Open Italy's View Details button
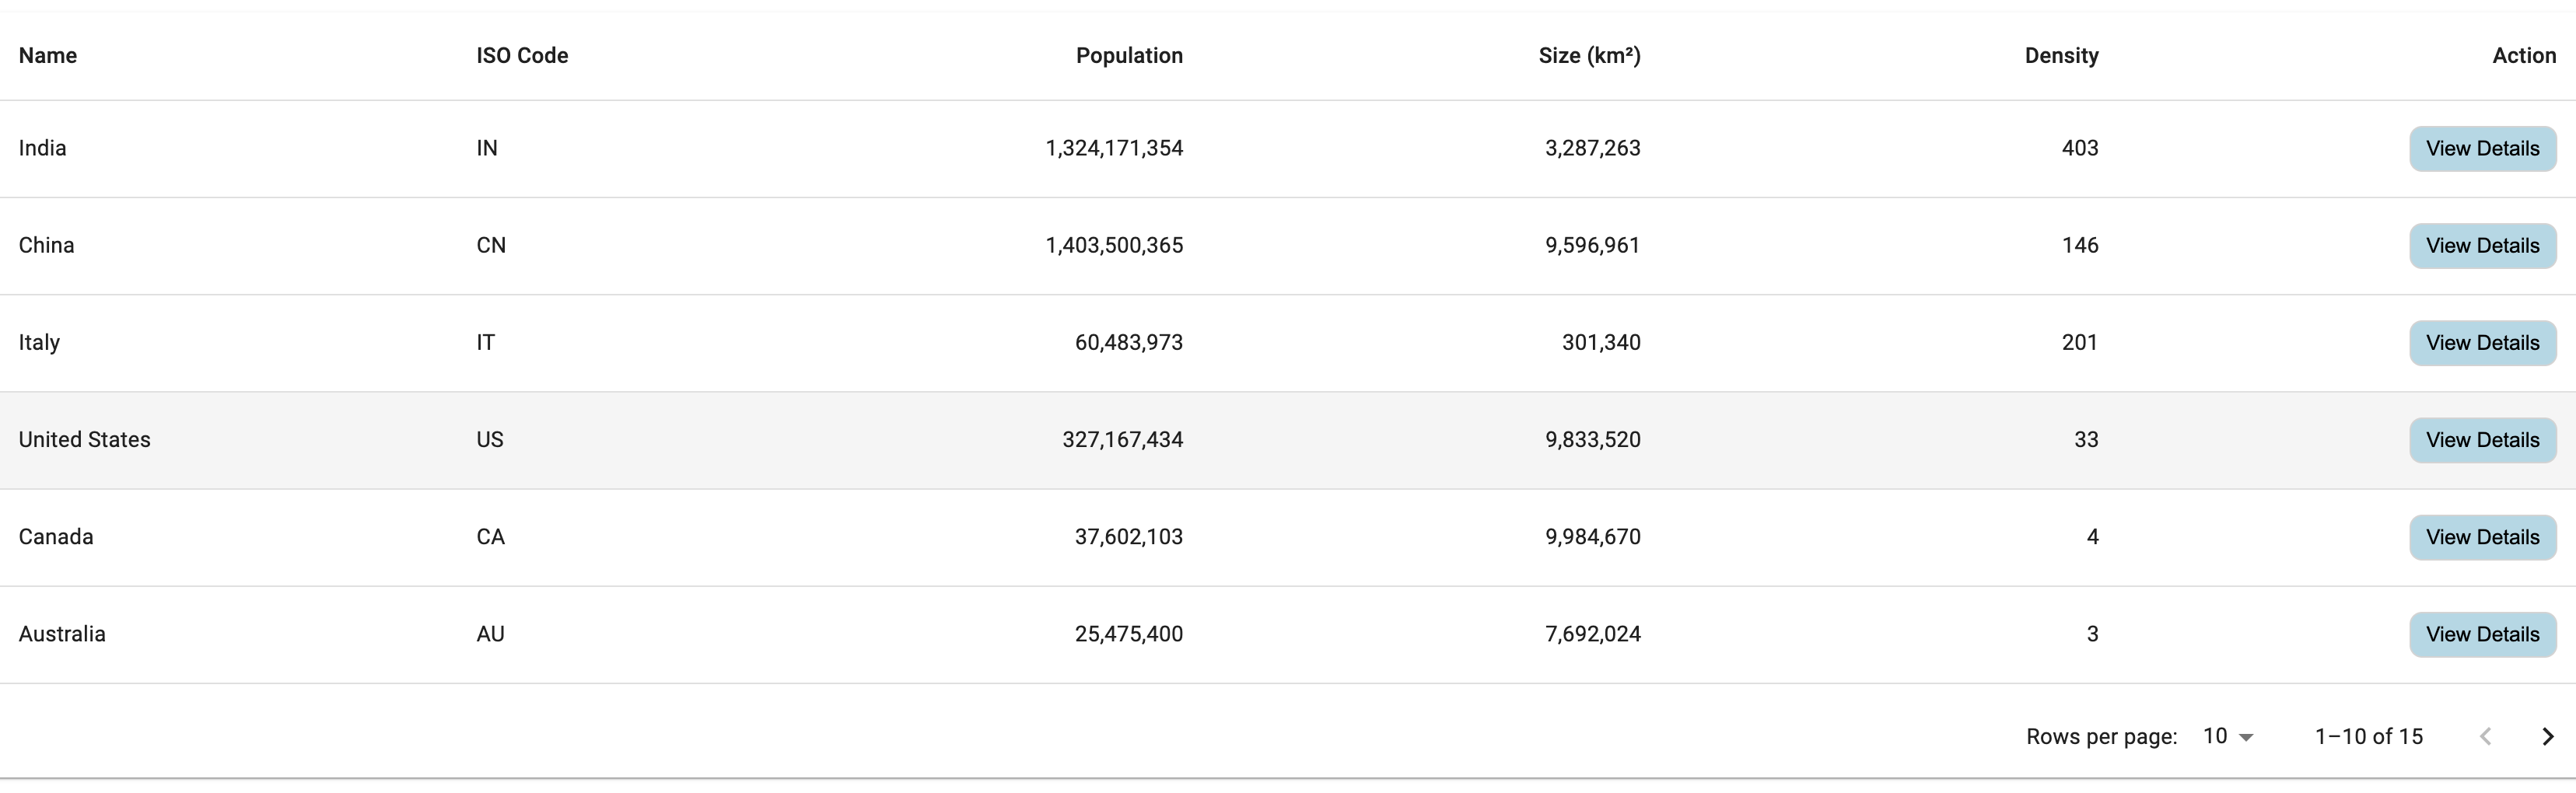 coord(2482,343)
